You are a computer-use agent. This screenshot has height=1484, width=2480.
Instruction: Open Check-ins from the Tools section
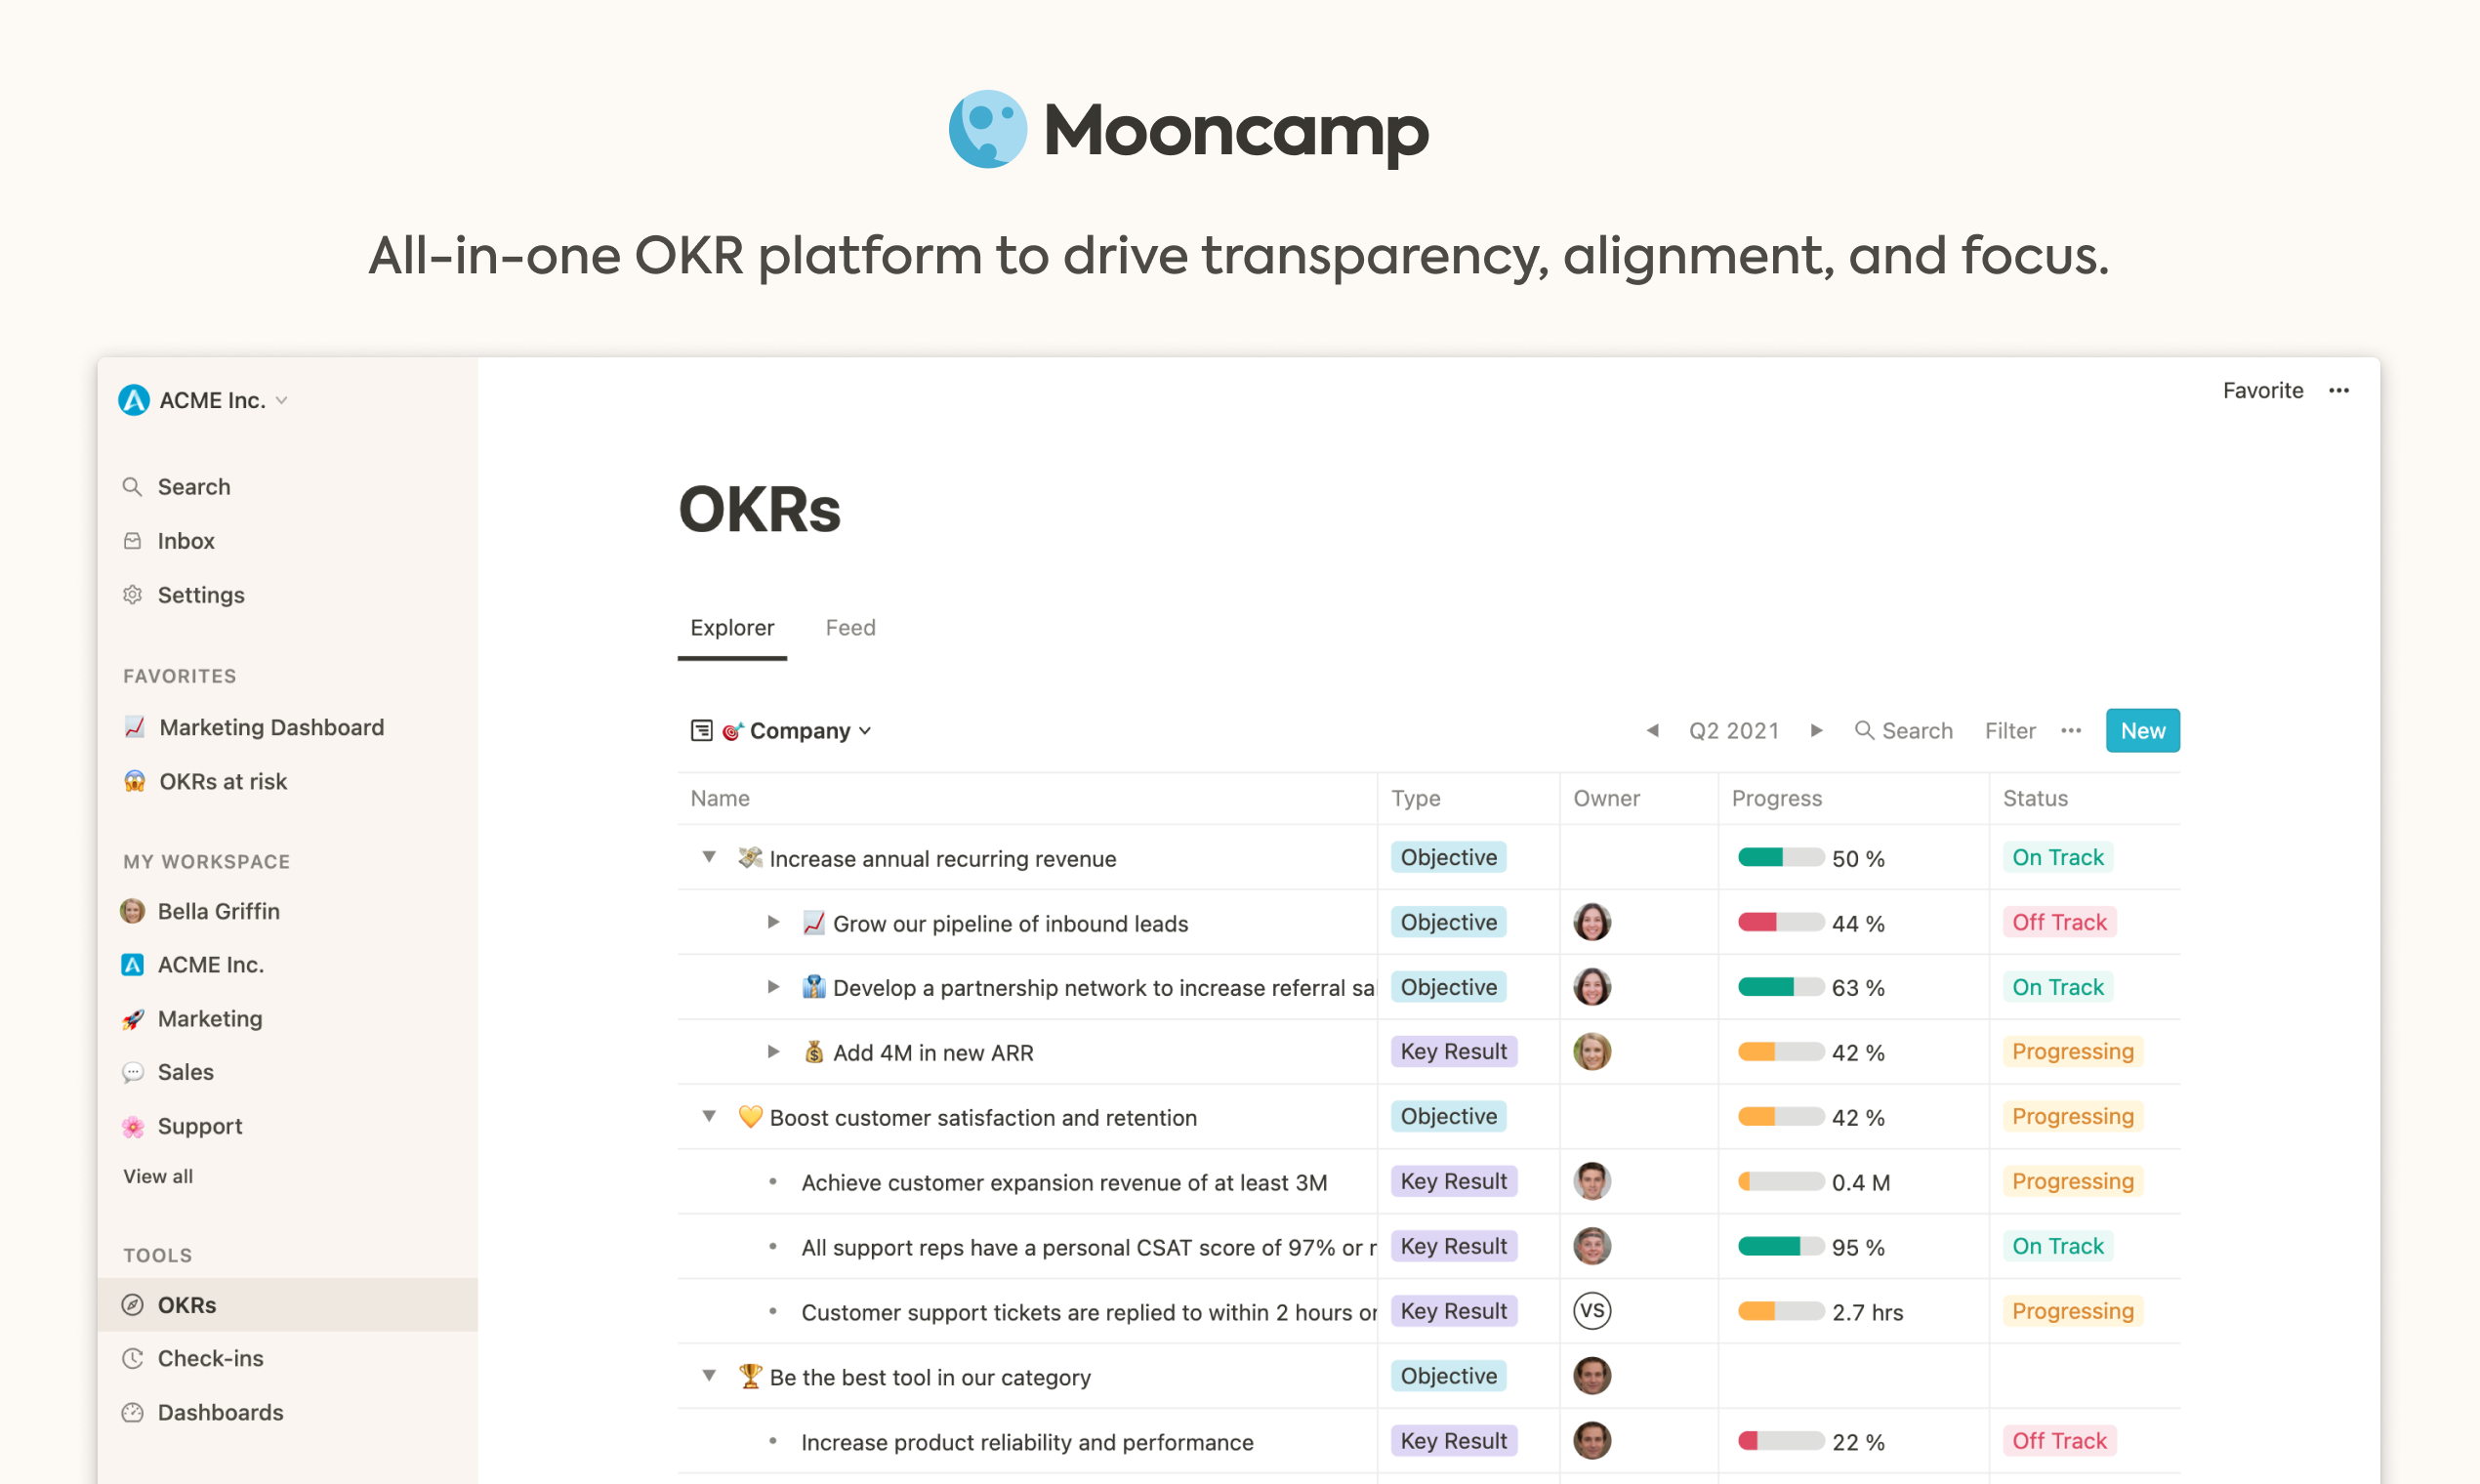[x=210, y=1358]
